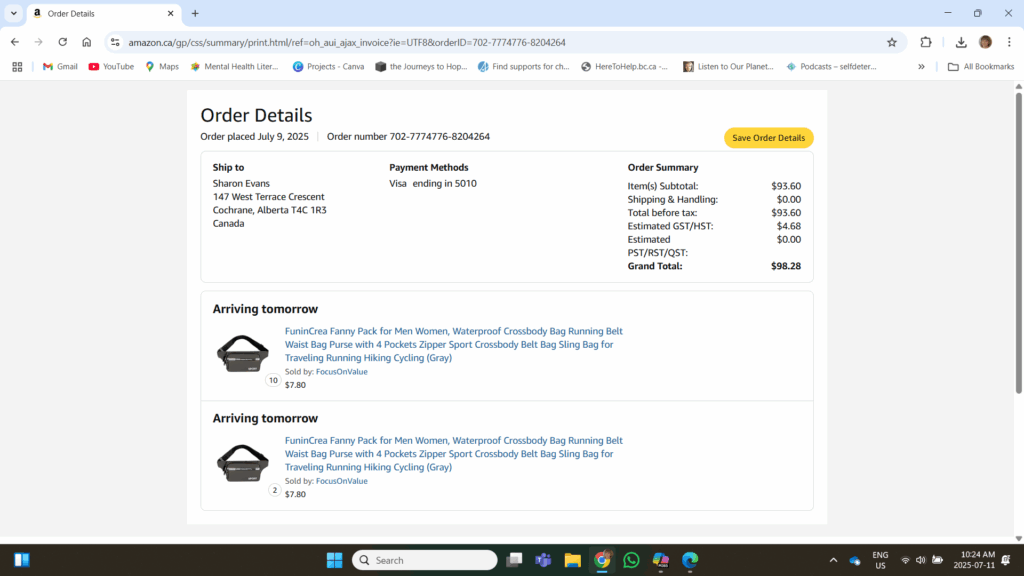Open the Journeys to Hop... bookmark
The height and width of the screenshot is (576, 1024).
tap(421, 67)
